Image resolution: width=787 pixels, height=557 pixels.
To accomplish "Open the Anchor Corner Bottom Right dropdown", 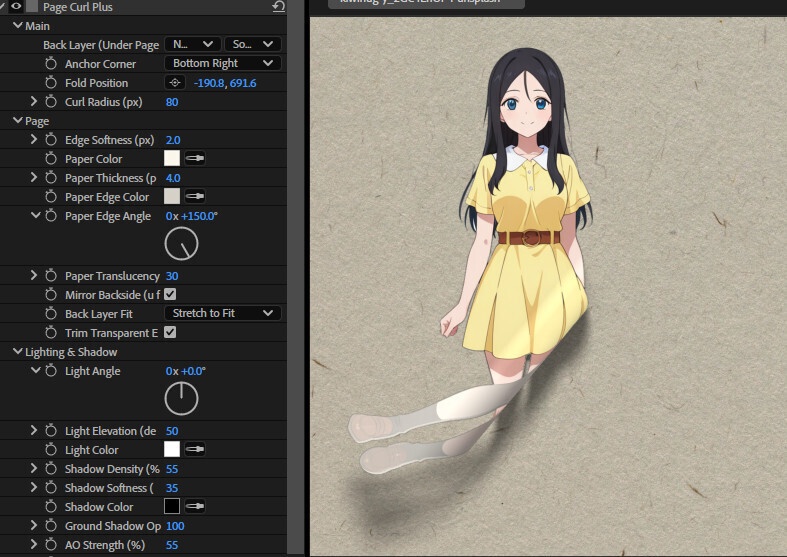I will pos(223,63).
